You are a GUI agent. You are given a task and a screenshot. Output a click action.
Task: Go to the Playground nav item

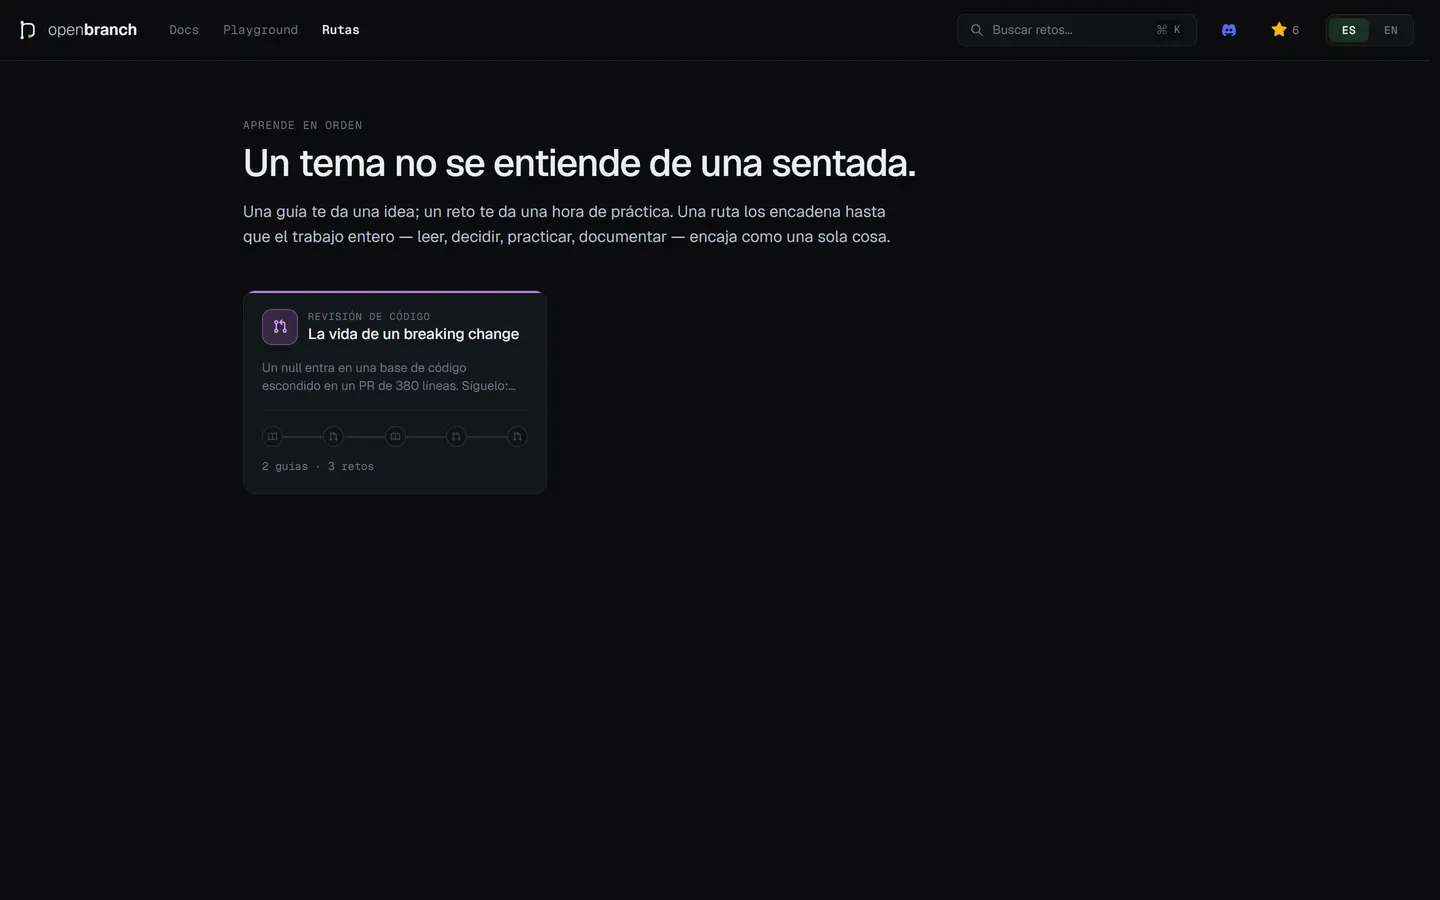coord(260,30)
